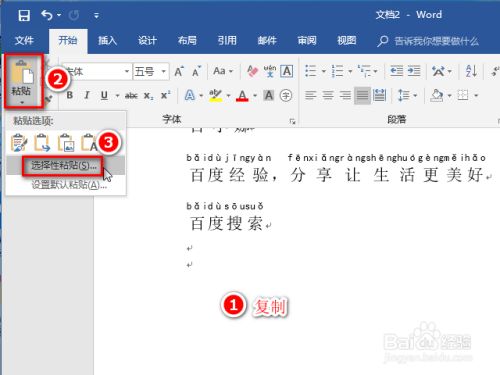Increase font size with the grow-font icon
The image size is (500, 375).
(179, 71)
